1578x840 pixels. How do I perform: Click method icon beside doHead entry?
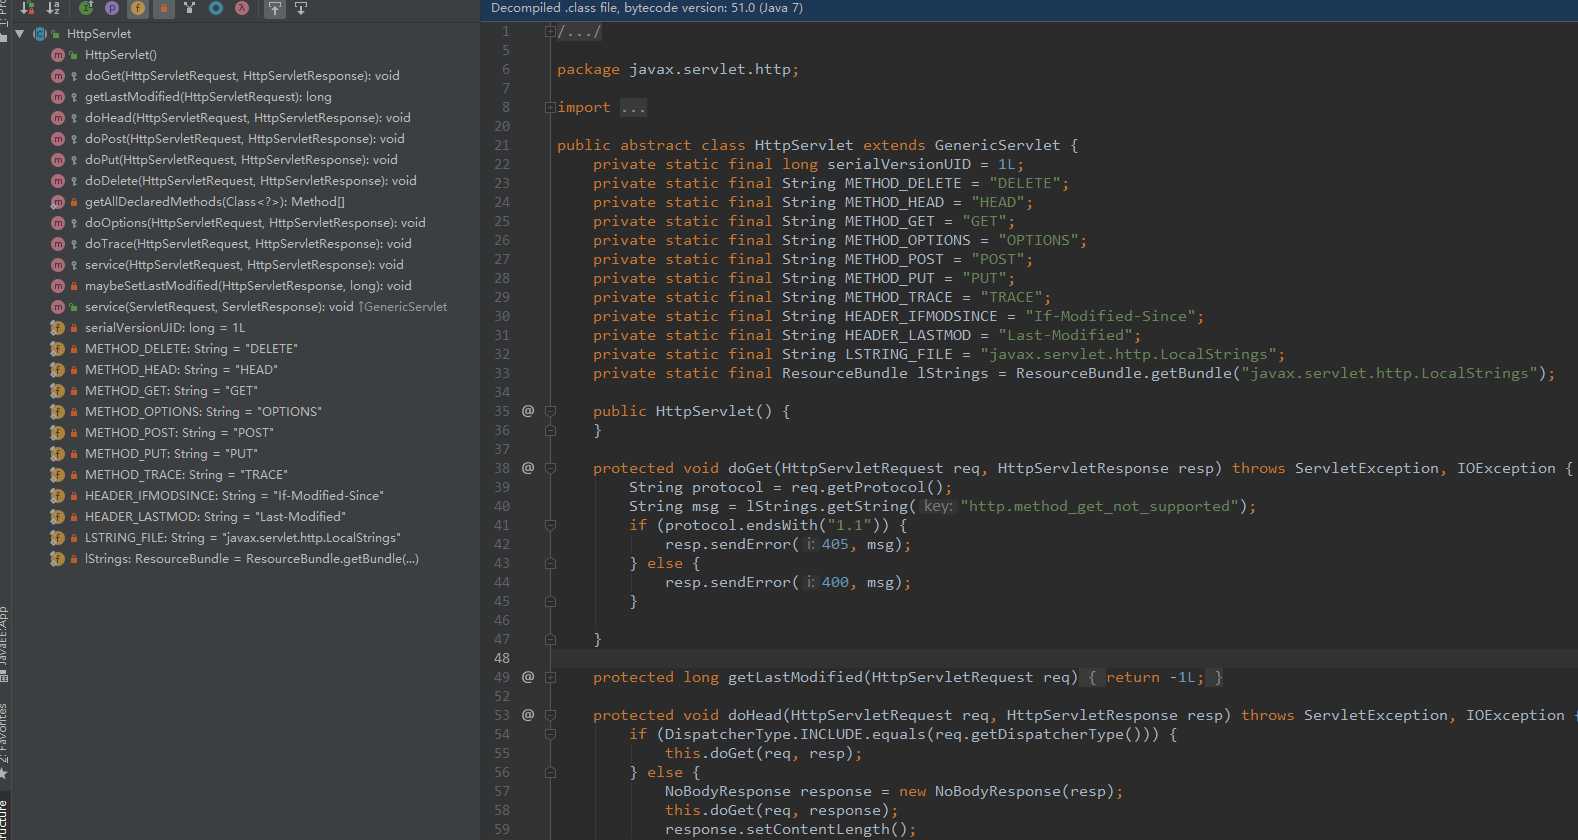[x=57, y=118]
